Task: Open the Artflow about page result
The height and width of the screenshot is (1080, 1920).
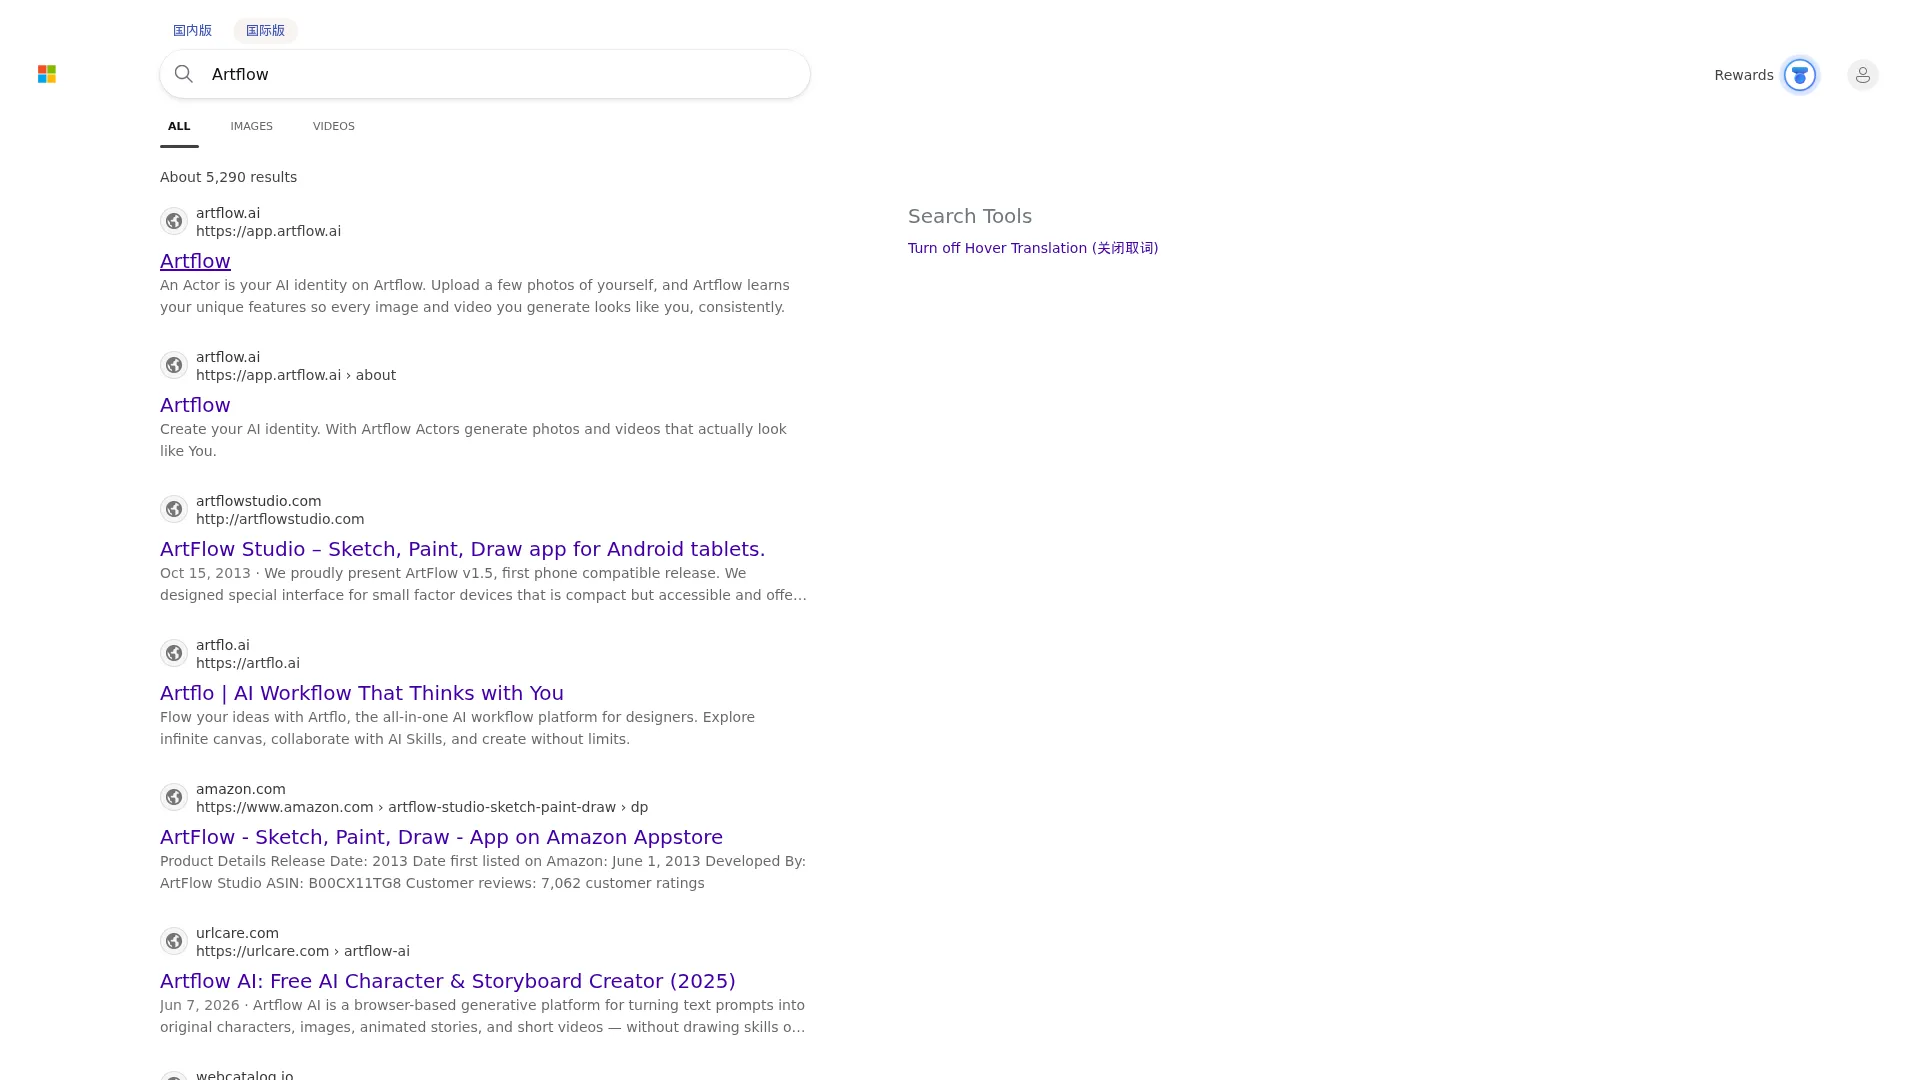Action: click(x=195, y=405)
